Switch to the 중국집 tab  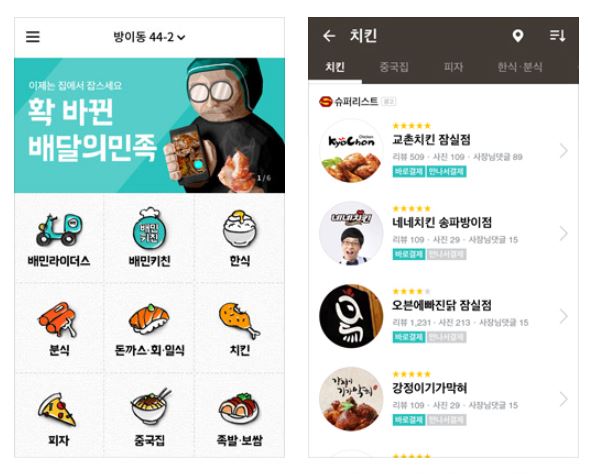point(394,67)
